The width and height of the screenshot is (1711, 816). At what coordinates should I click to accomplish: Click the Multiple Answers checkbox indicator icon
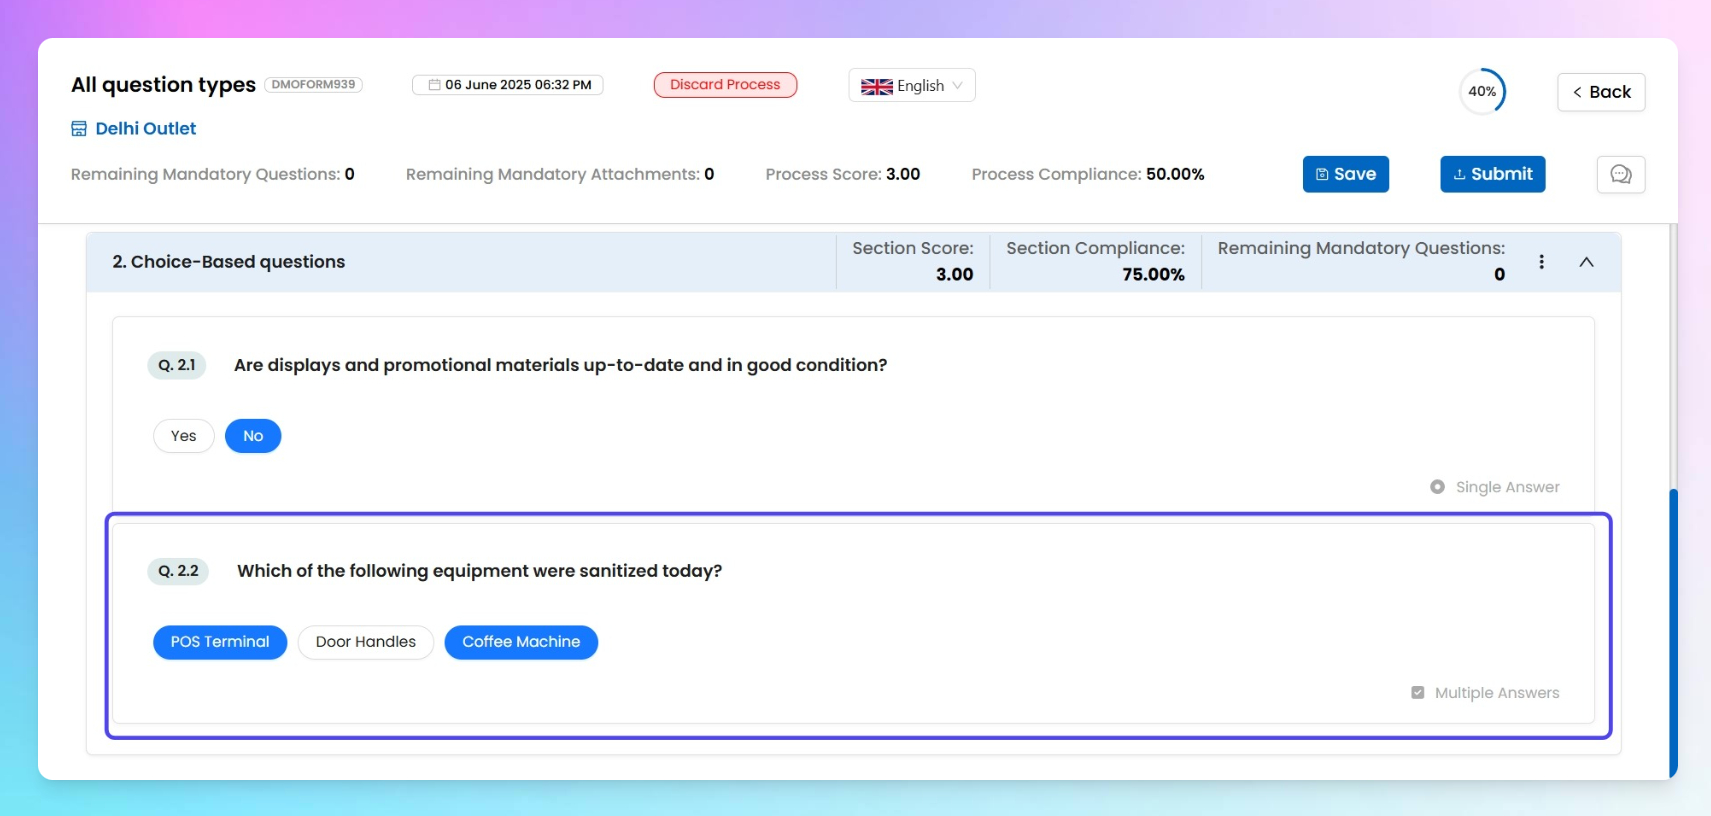[x=1417, y=693]
